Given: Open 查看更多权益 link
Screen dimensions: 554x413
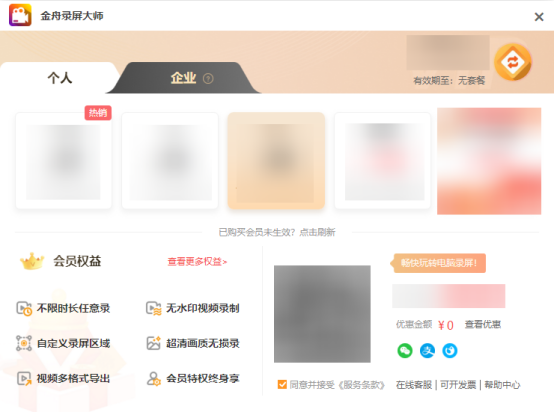Looking at the screenshot, I should [x=197, y=262].
